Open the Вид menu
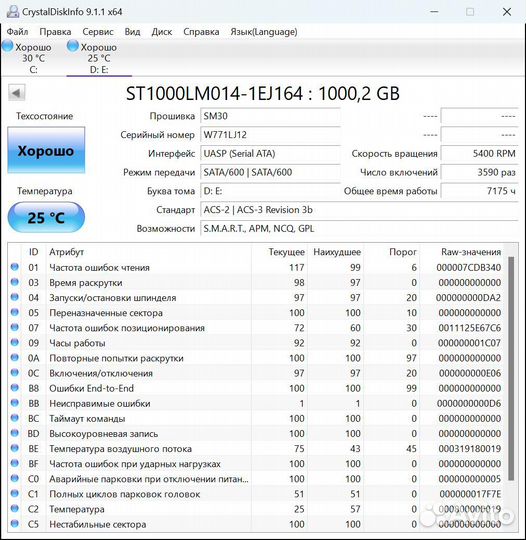Viewport: 526px width, 540px height. (x=132, y=32)
